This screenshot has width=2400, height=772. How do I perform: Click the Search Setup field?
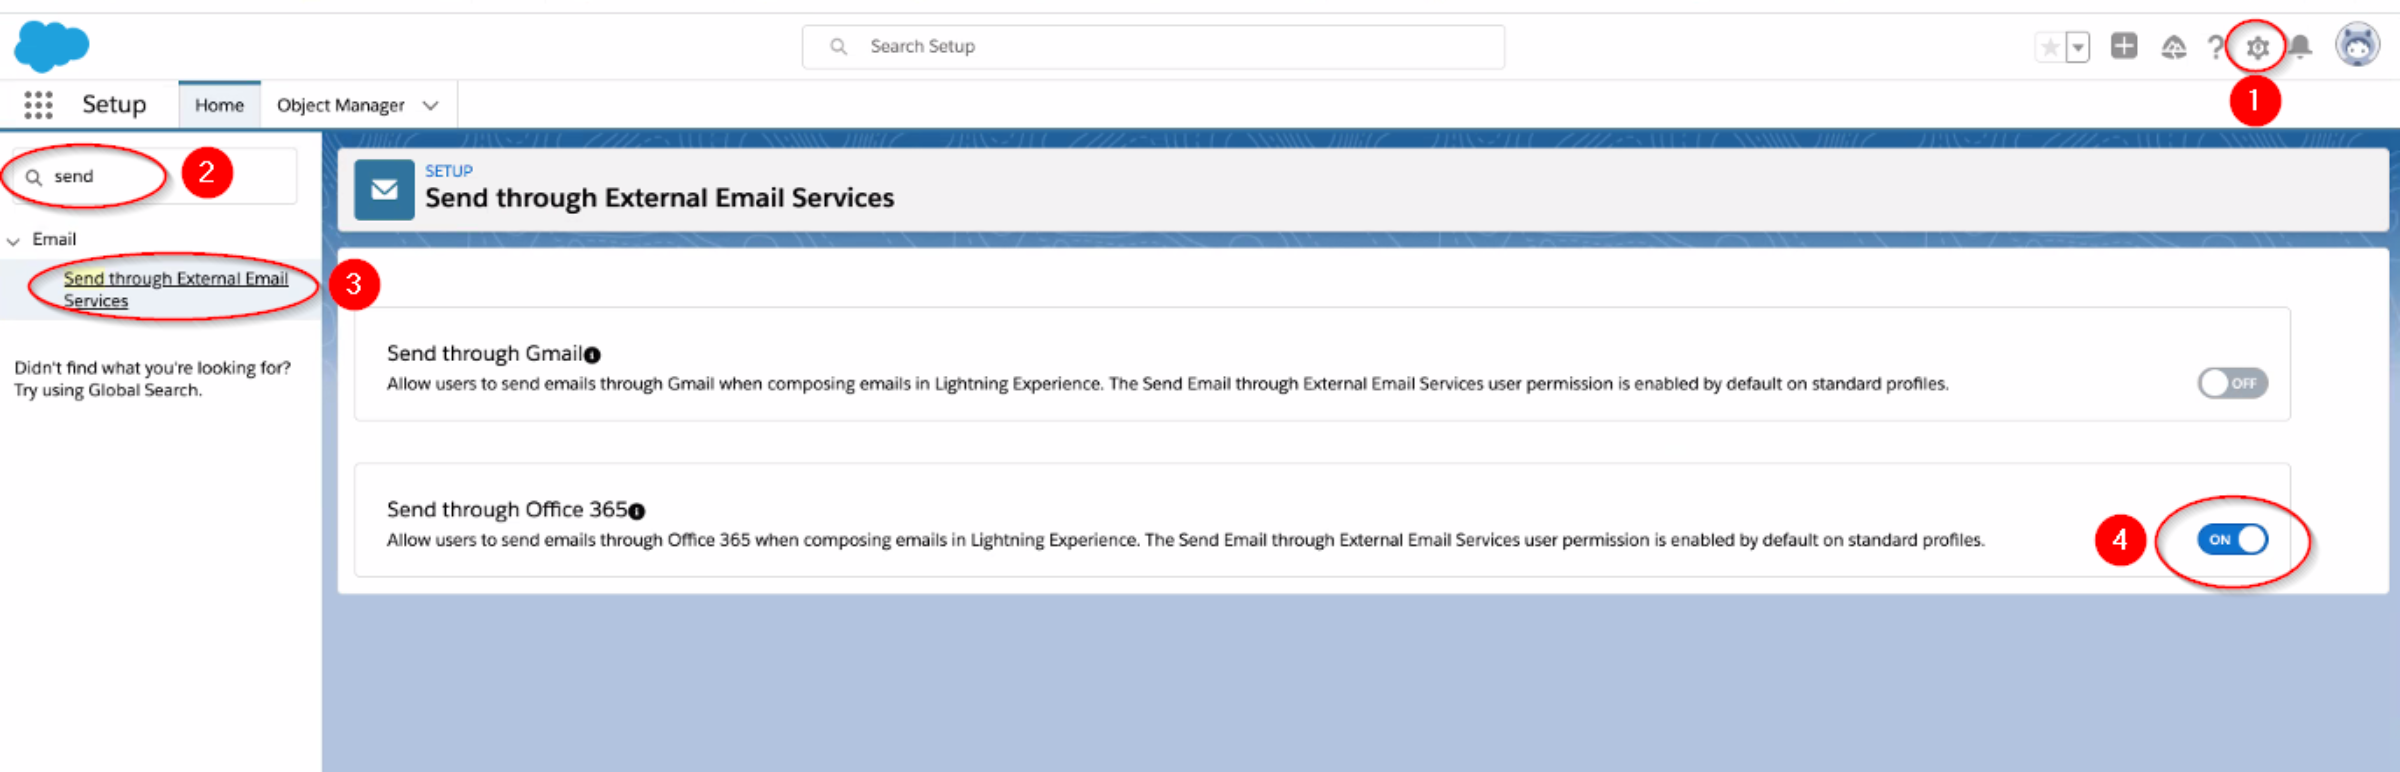(x=1152, y=47)
